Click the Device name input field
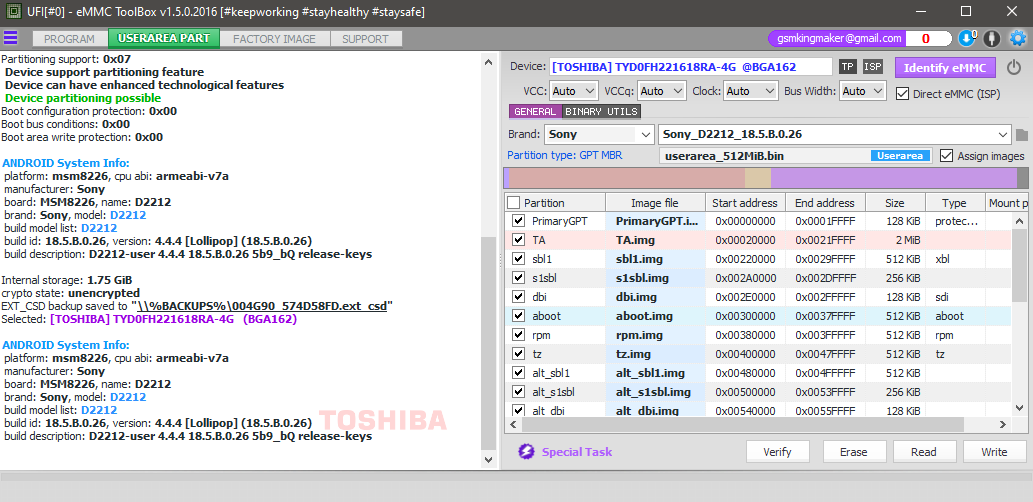This screenshot has height=502, width=1033. [690, 67]
